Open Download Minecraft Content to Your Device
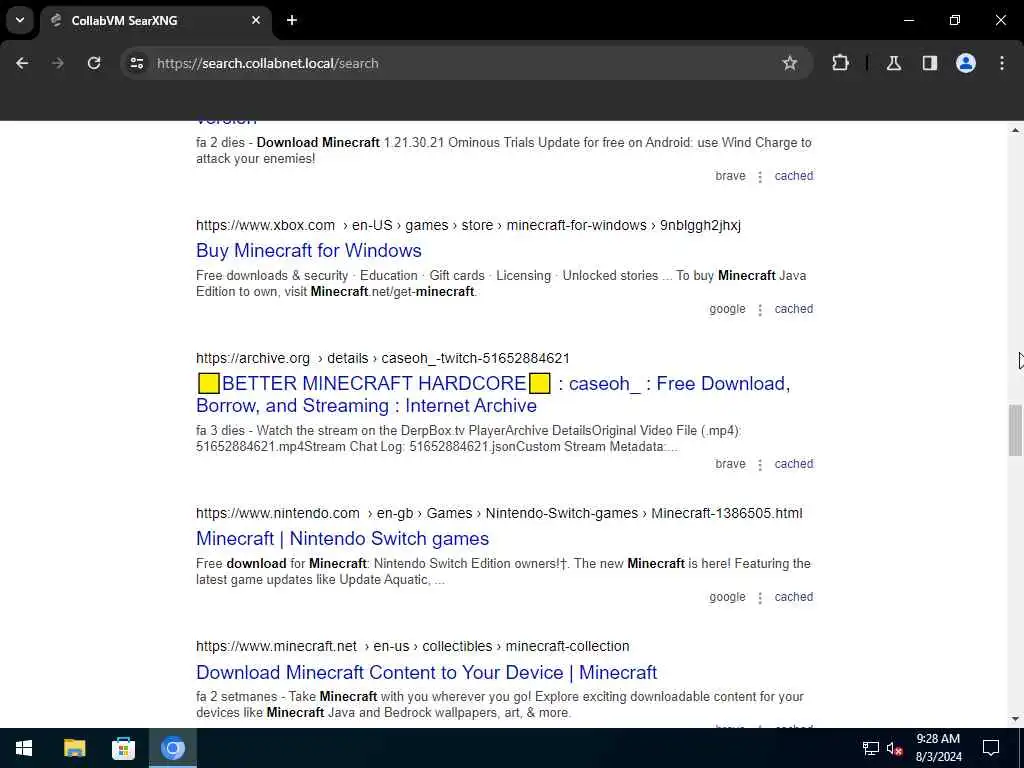1024x768 pixels. (426, 673)
